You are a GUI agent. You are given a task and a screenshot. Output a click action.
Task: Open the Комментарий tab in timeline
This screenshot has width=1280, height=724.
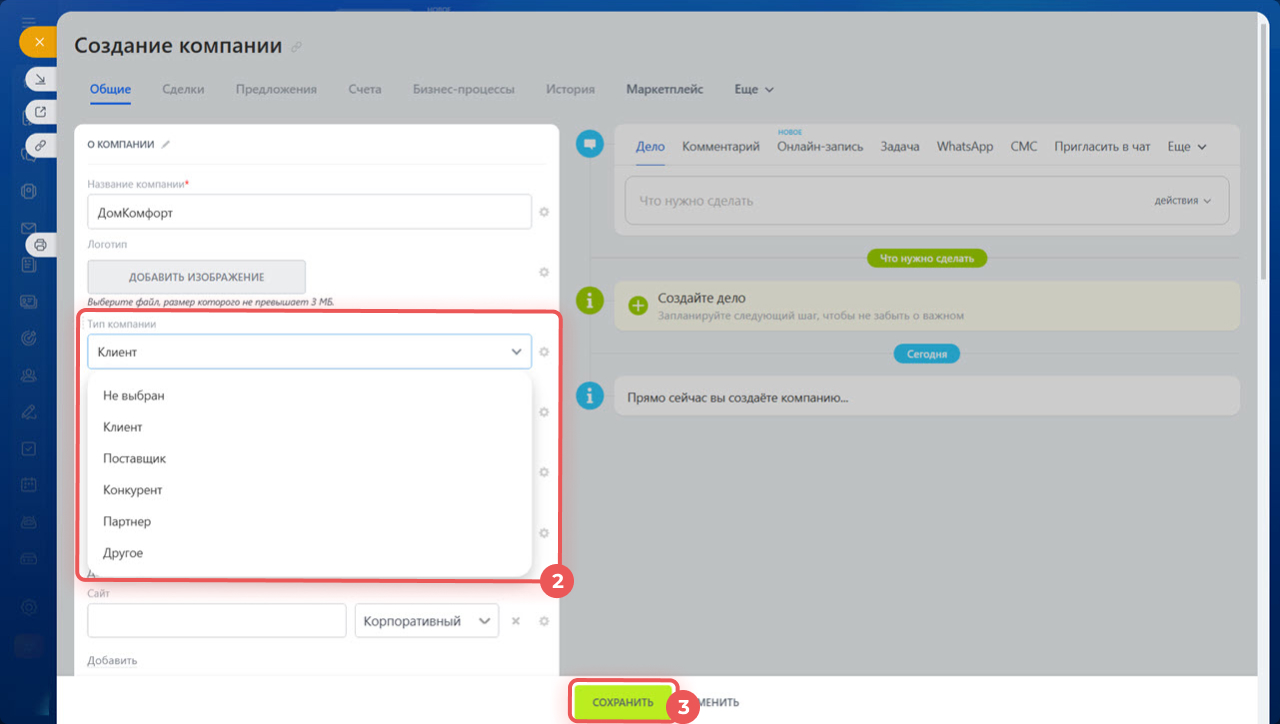[x=720, y=146]
